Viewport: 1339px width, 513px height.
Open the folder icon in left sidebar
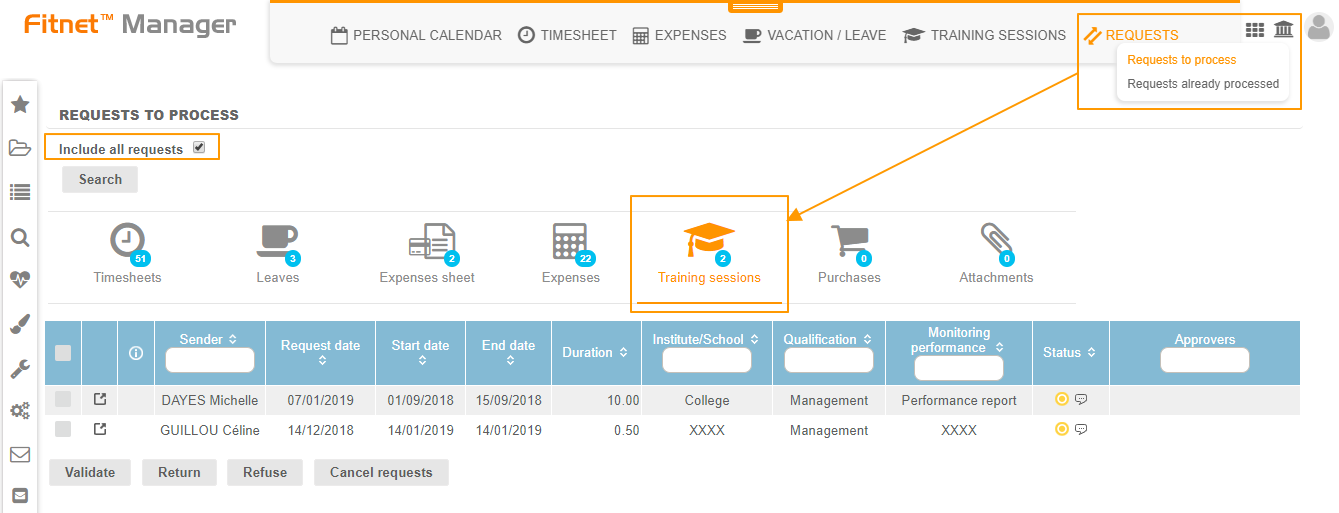pos(19,148)
